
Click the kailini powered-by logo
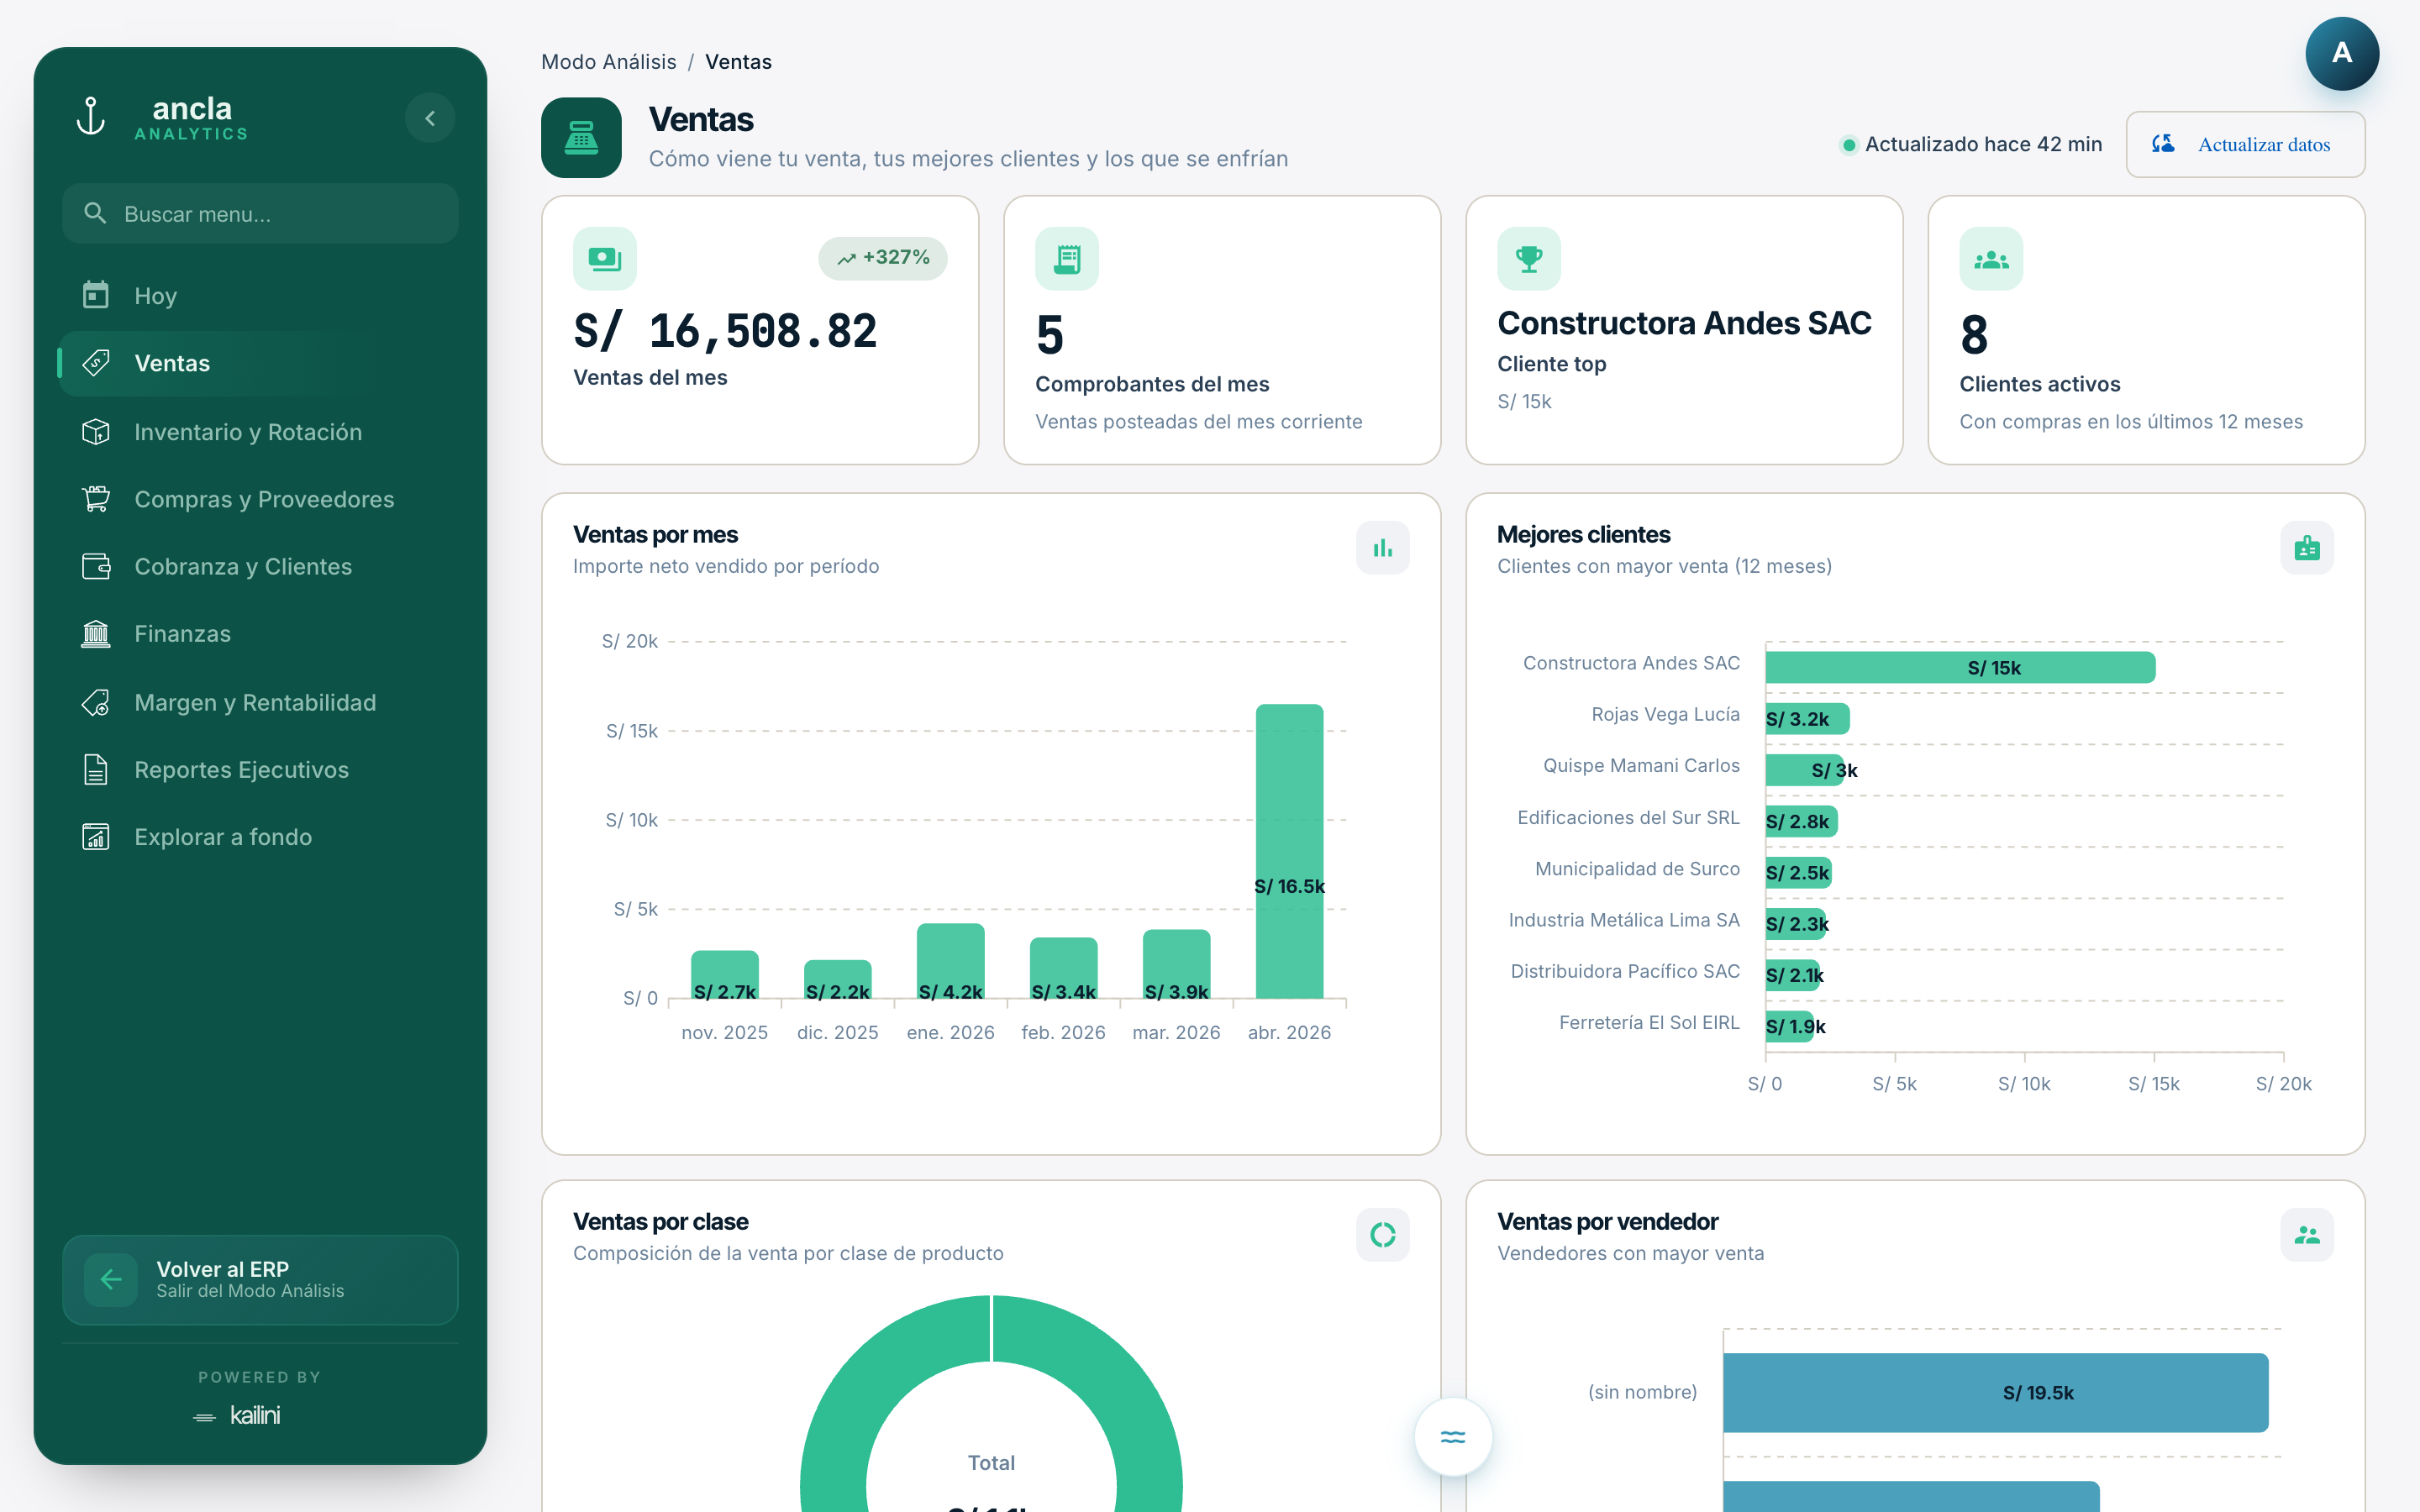pyautogui.click(x=238, y=1415)
